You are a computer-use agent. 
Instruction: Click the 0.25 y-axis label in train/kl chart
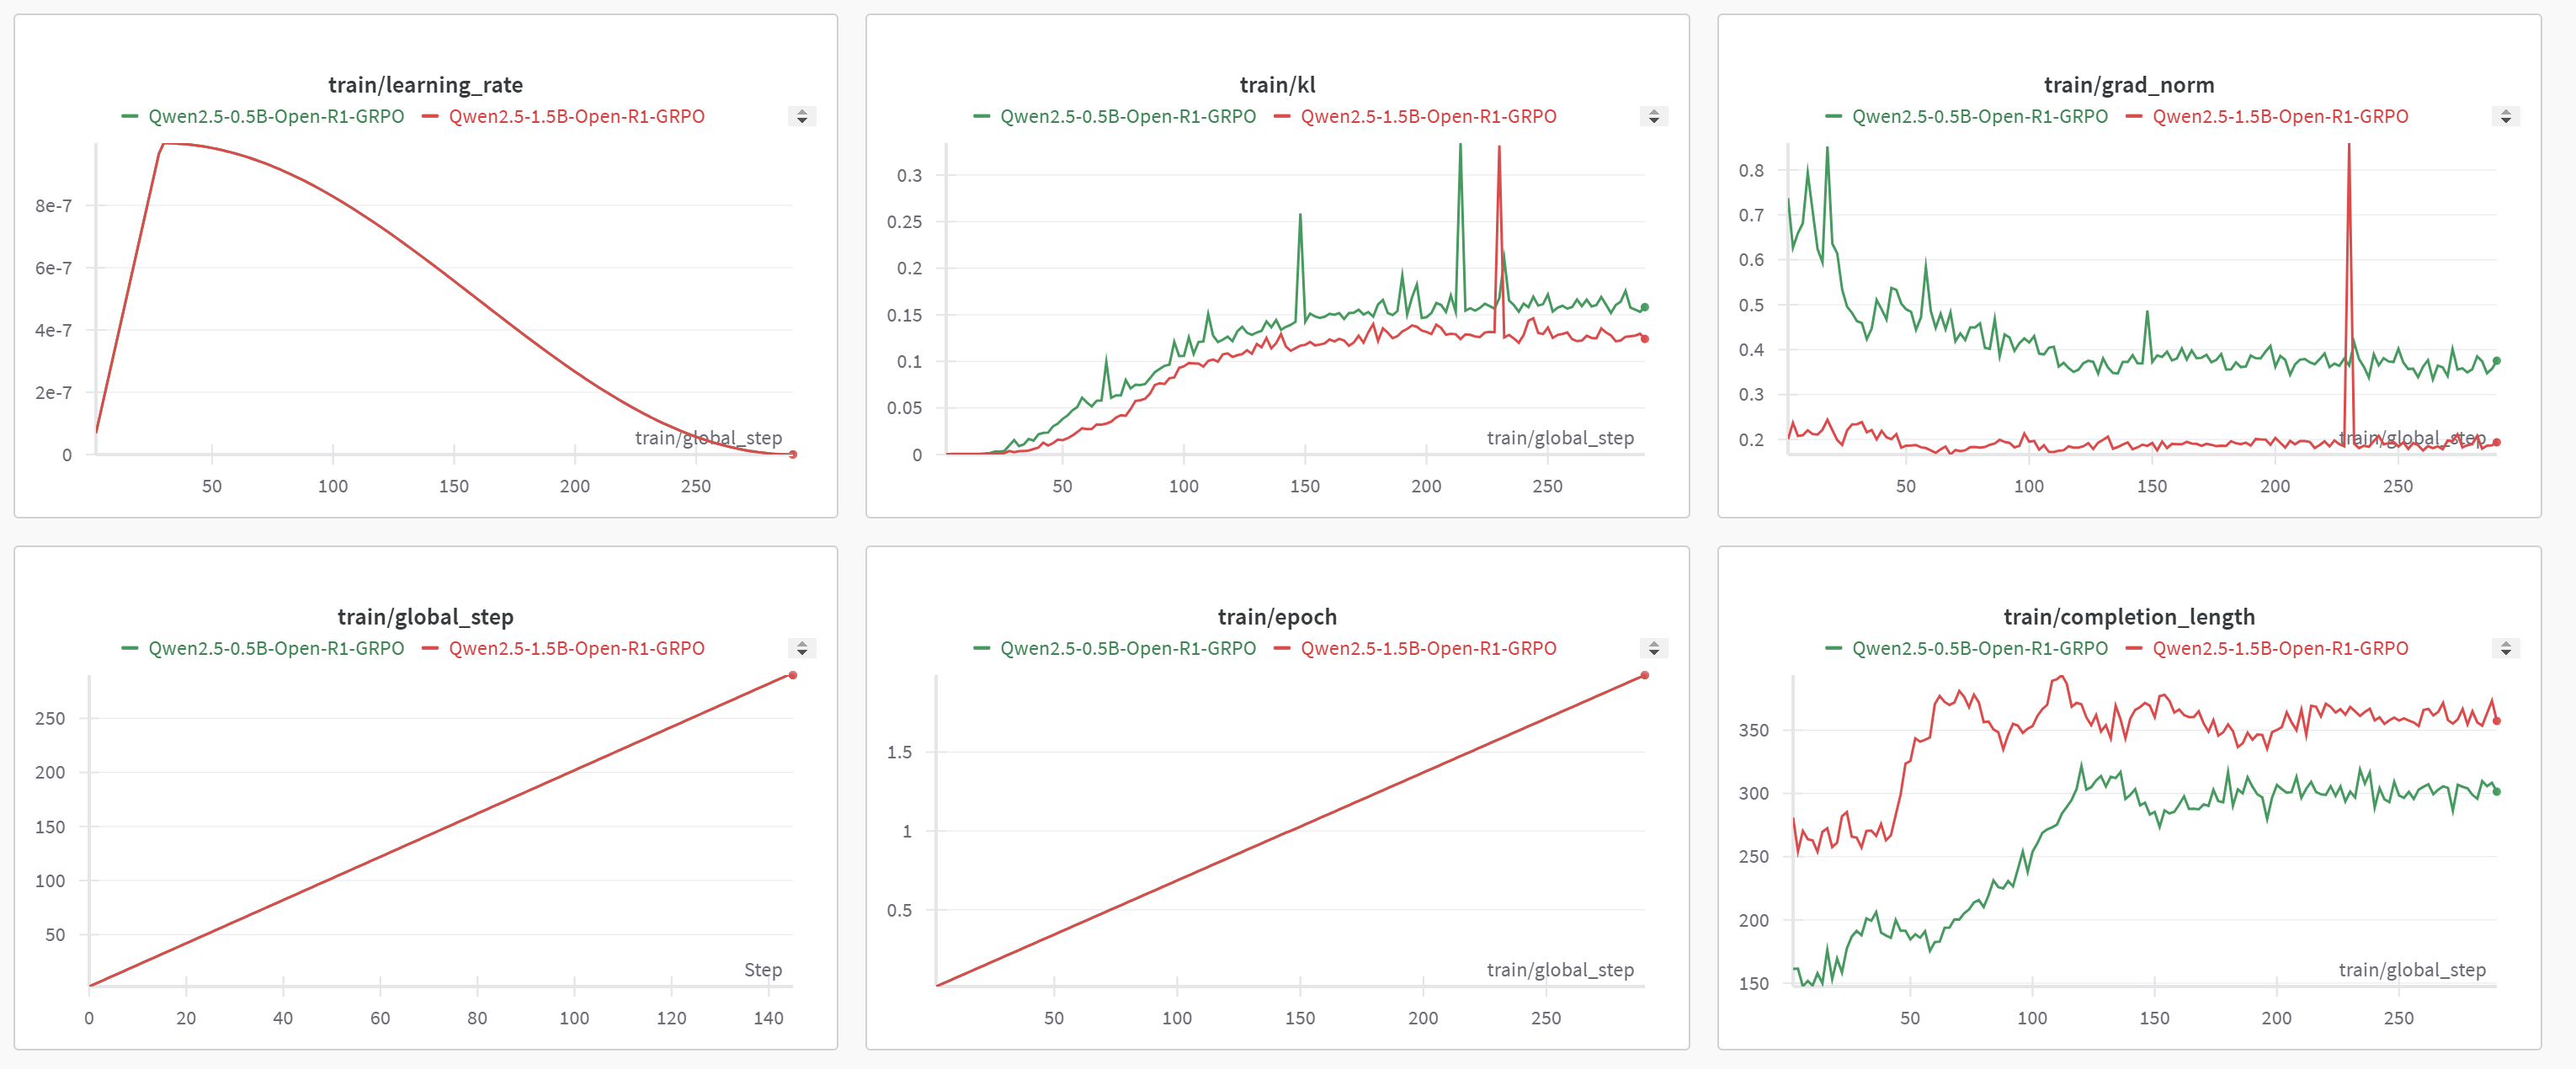tap(904, 222)
